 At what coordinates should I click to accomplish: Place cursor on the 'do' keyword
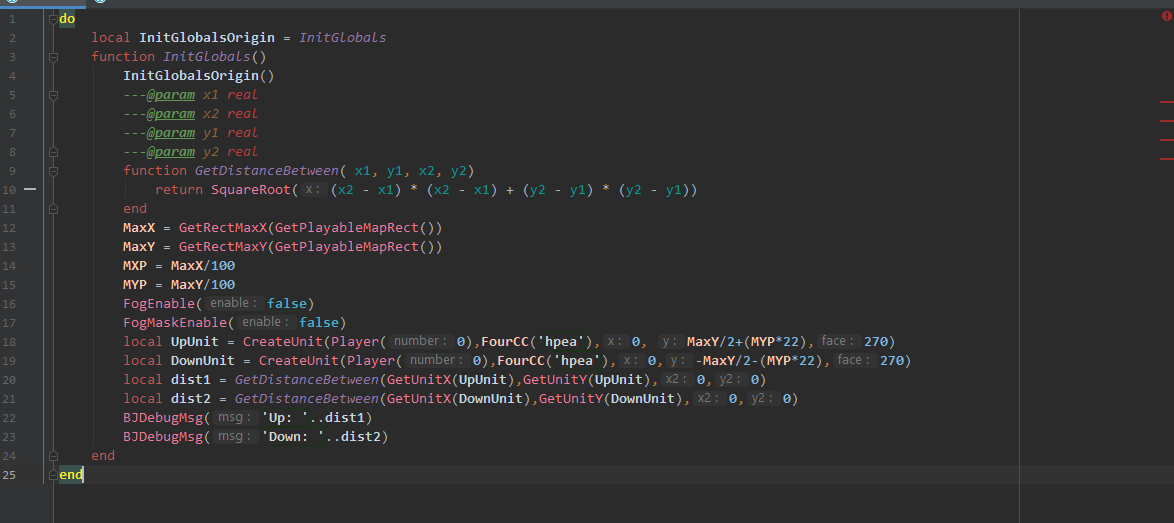coord(67,19)
